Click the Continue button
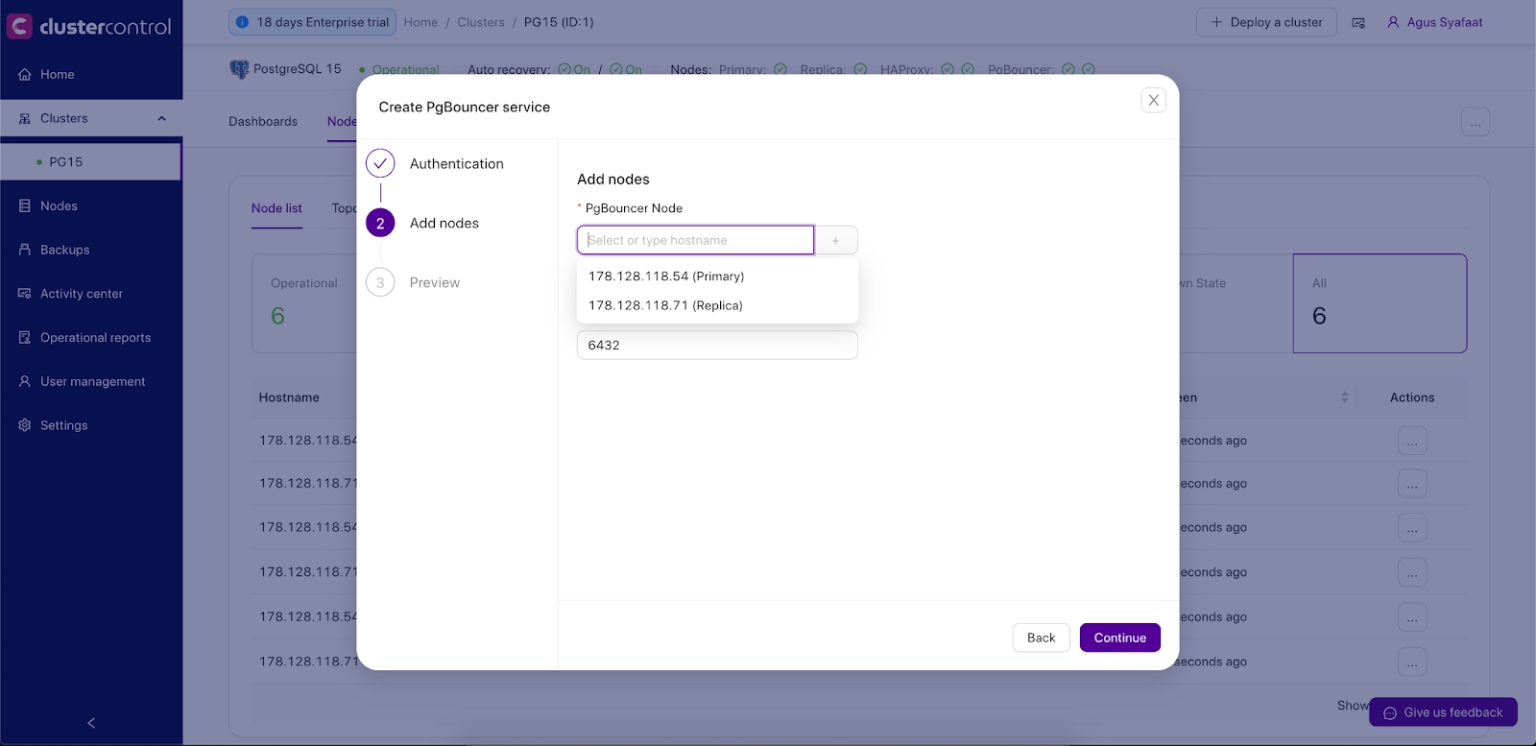Screen dimensions: 1536x746 pyautogui.click(x=1119, y=637)
